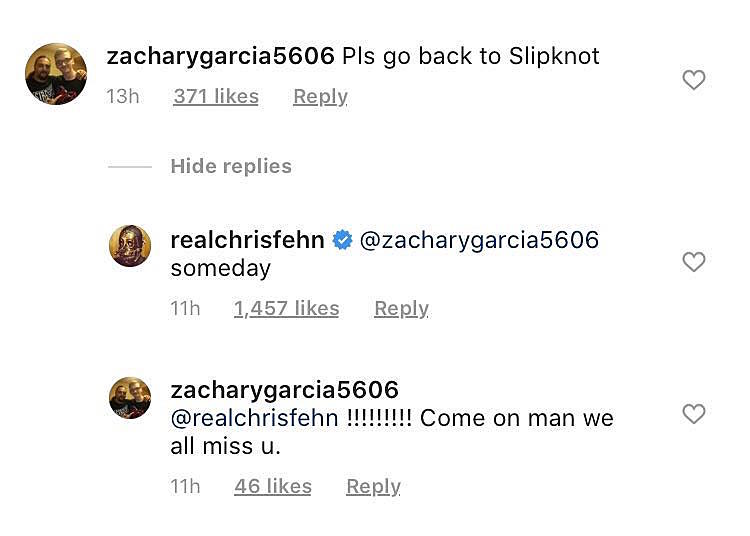Click the blue verified badge next to realchrisfehn
Viewport: 750px width, 536px height.
(x=342, y=241)
